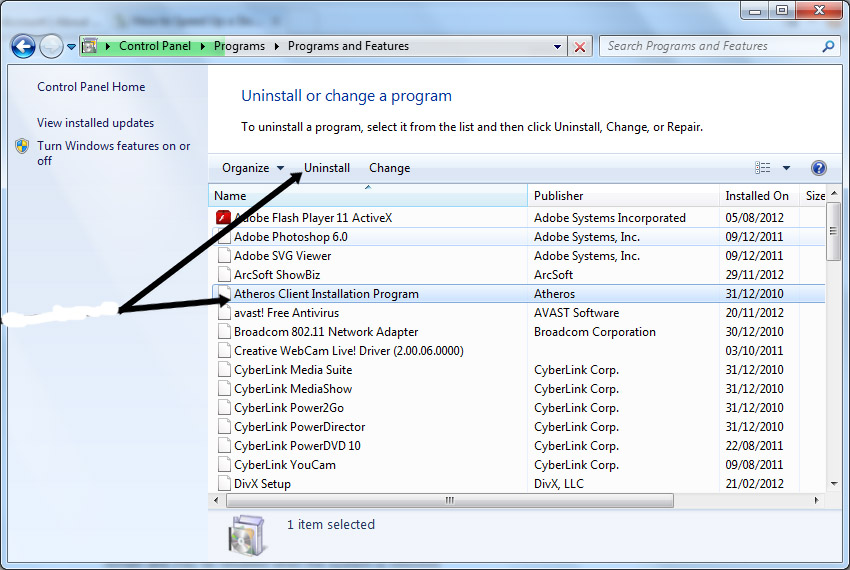Click the Windows features shield icon

click(22, 146)
